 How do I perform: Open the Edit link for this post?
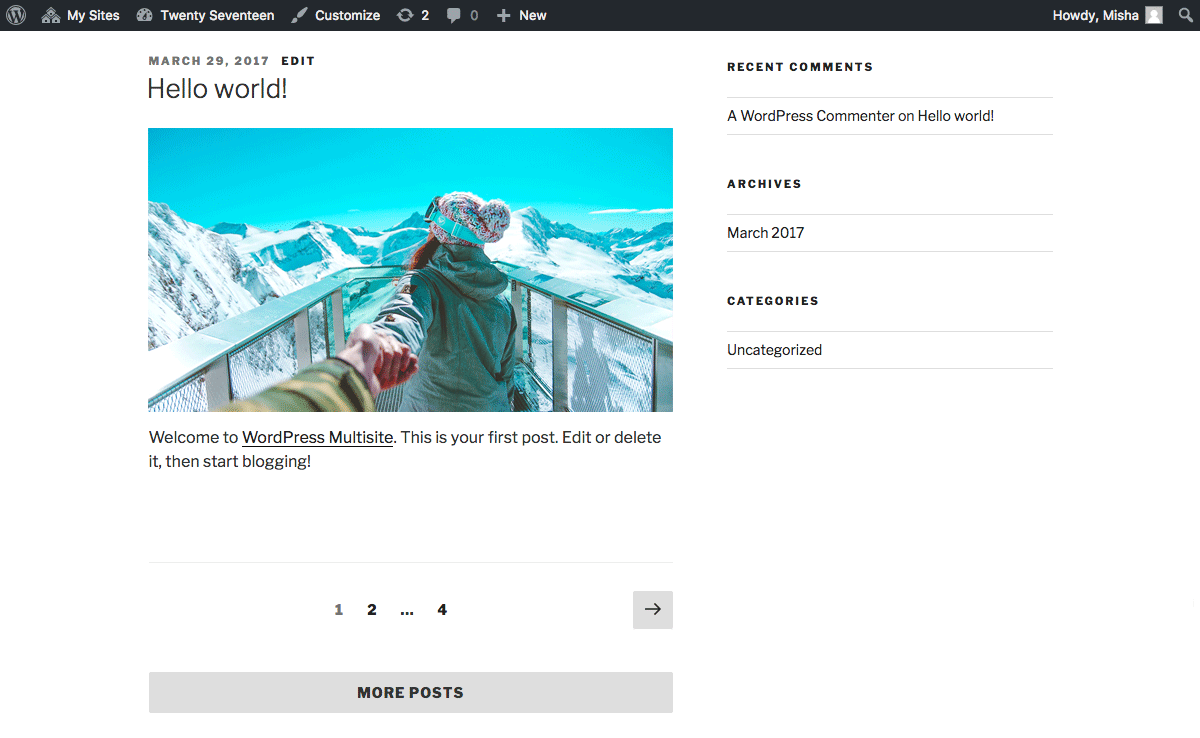click(297, 60)
